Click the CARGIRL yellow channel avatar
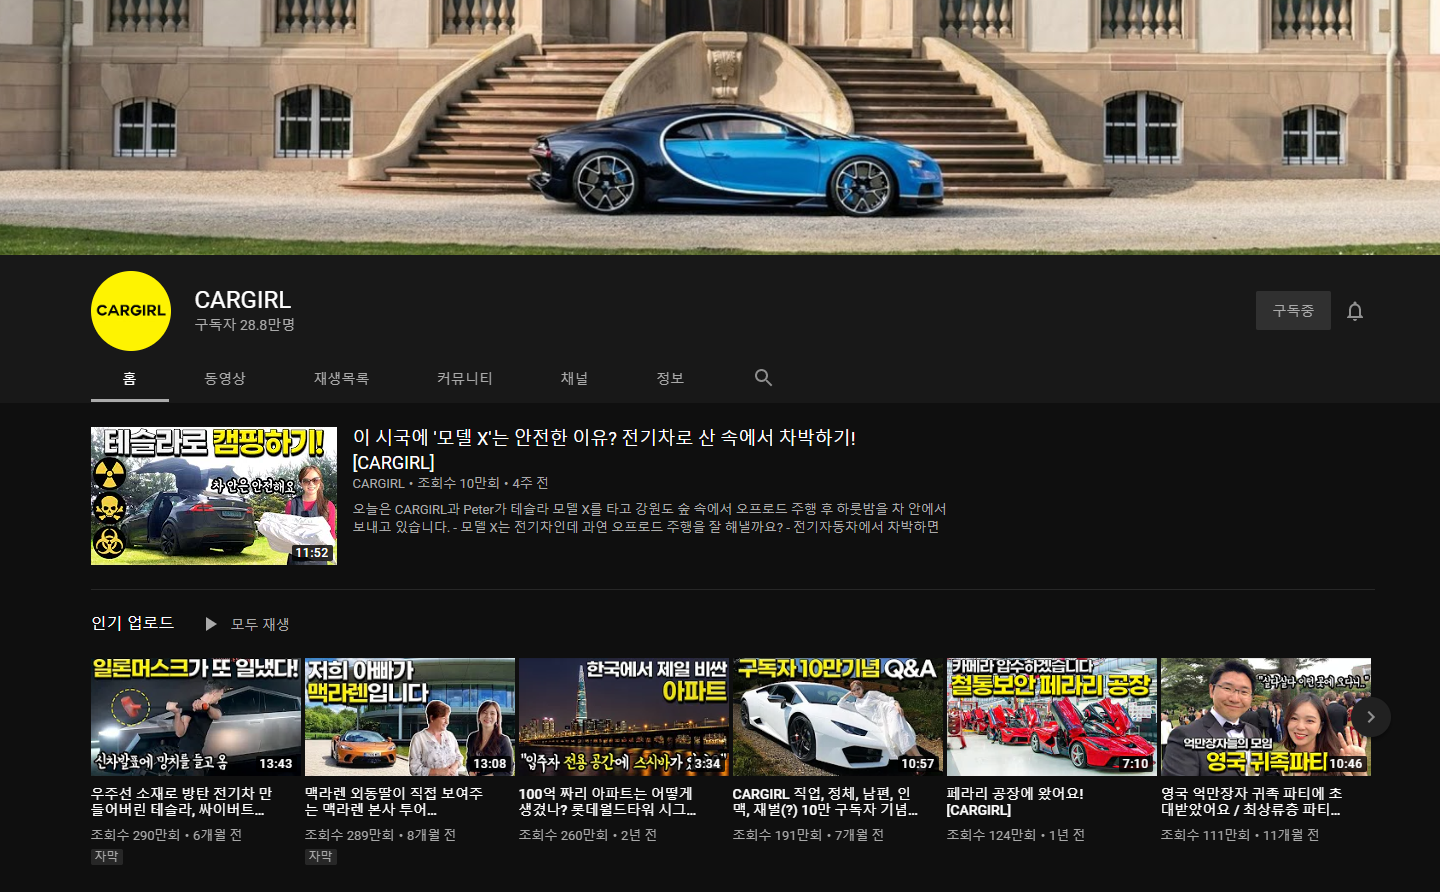This screenshot has height=892, width=1440. tap(131, 311)
